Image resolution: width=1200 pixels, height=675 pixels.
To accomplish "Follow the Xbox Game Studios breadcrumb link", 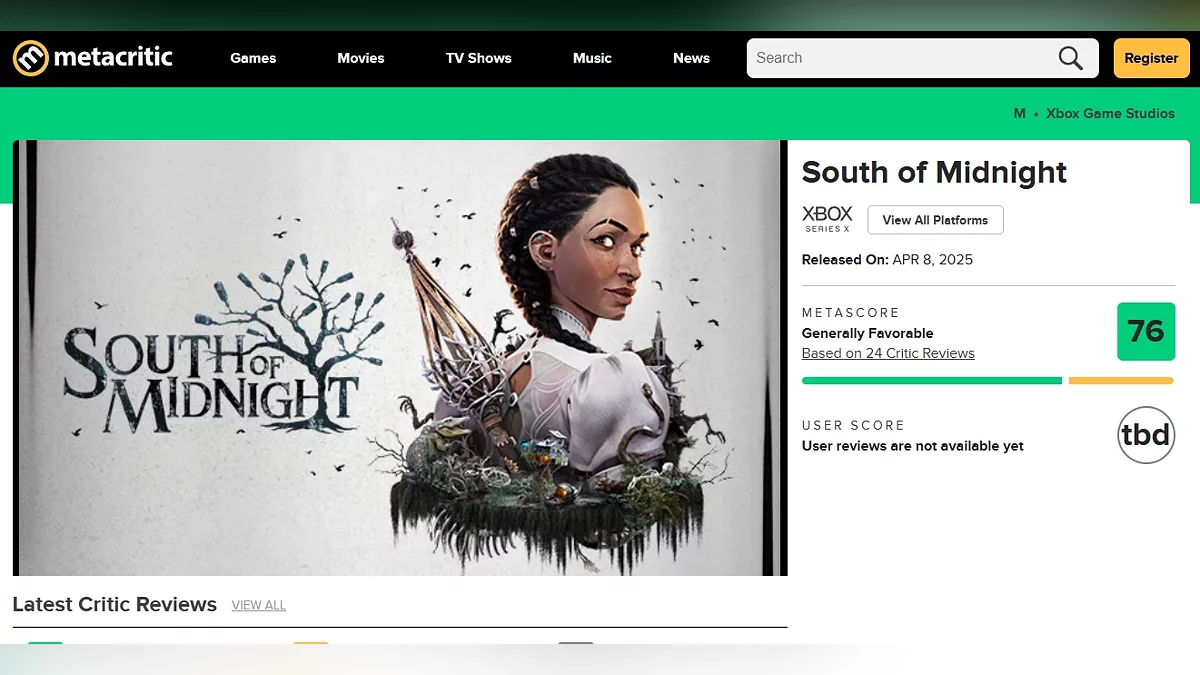I will [x=1110, y=113].
